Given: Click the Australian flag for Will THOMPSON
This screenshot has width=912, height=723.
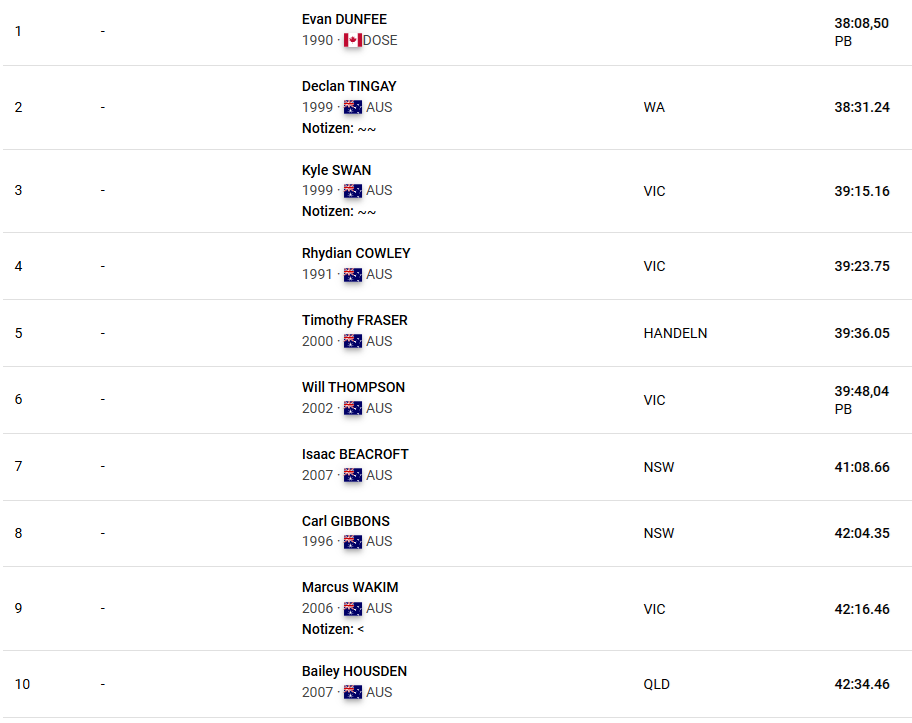Looking at the screenshot, I should 352,408.
